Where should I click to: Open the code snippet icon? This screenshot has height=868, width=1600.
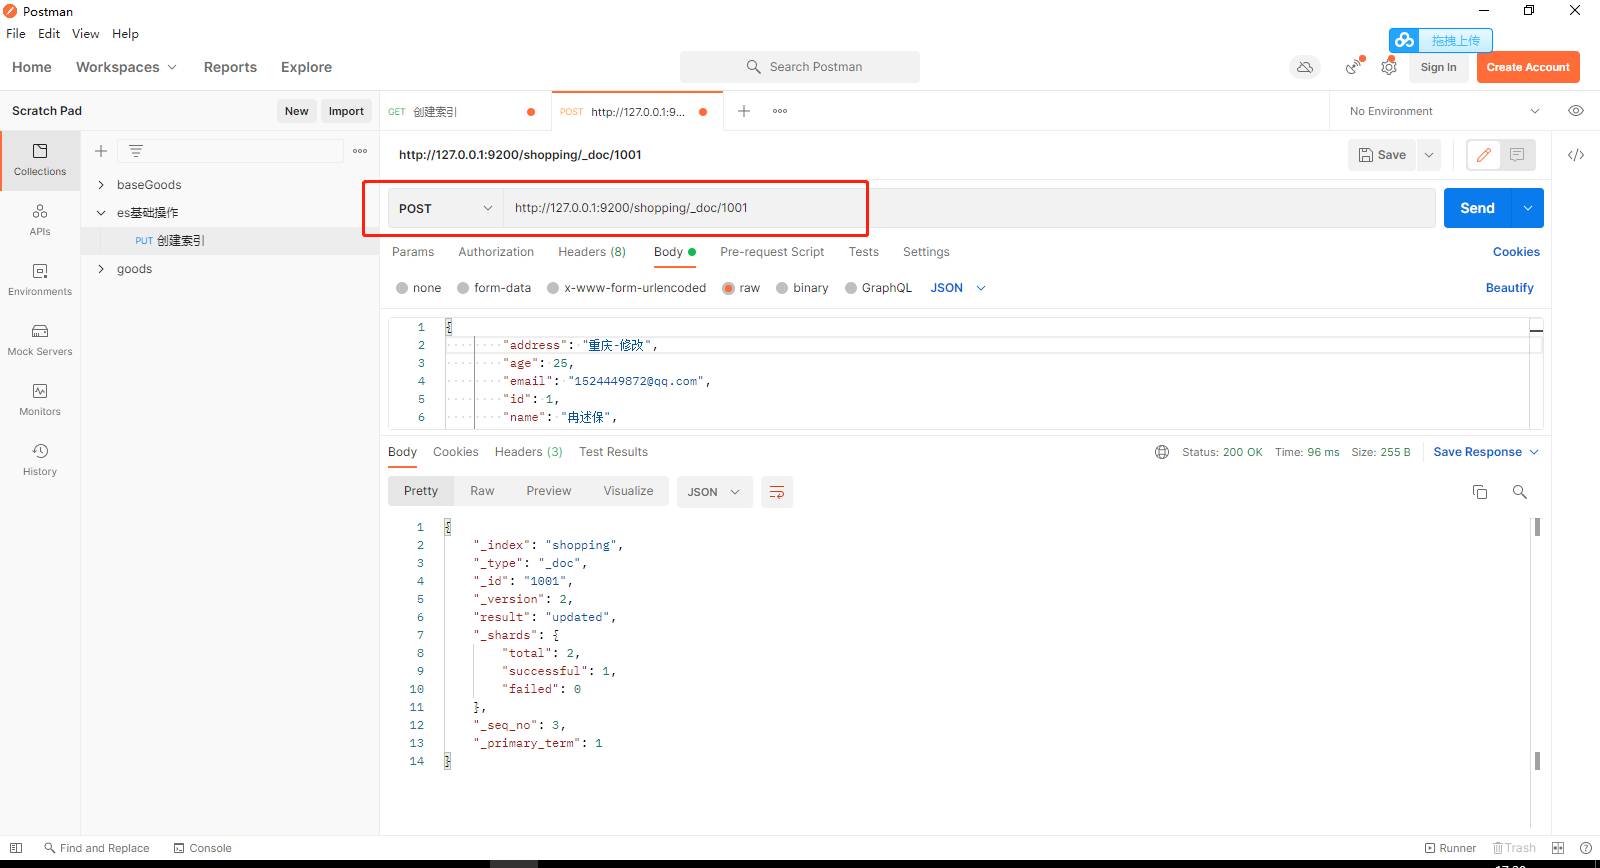point(1576,155)
